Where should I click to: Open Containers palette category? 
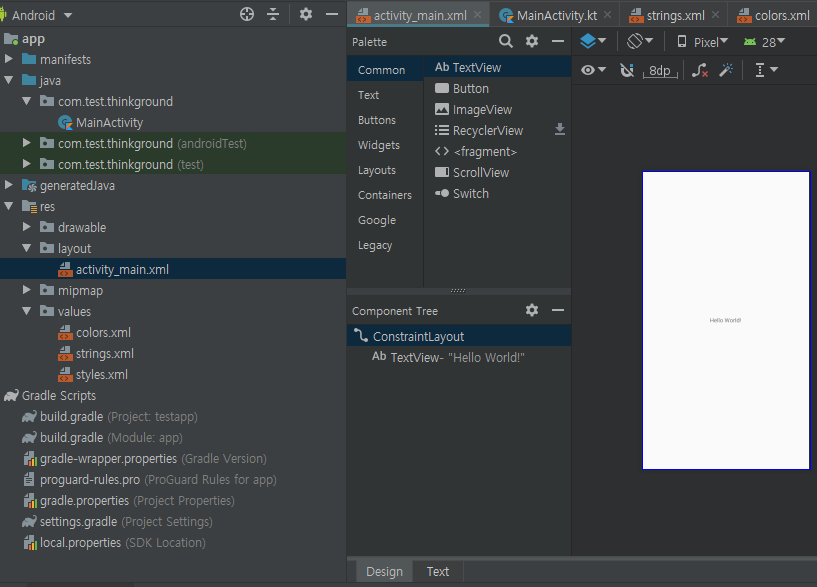385,195
